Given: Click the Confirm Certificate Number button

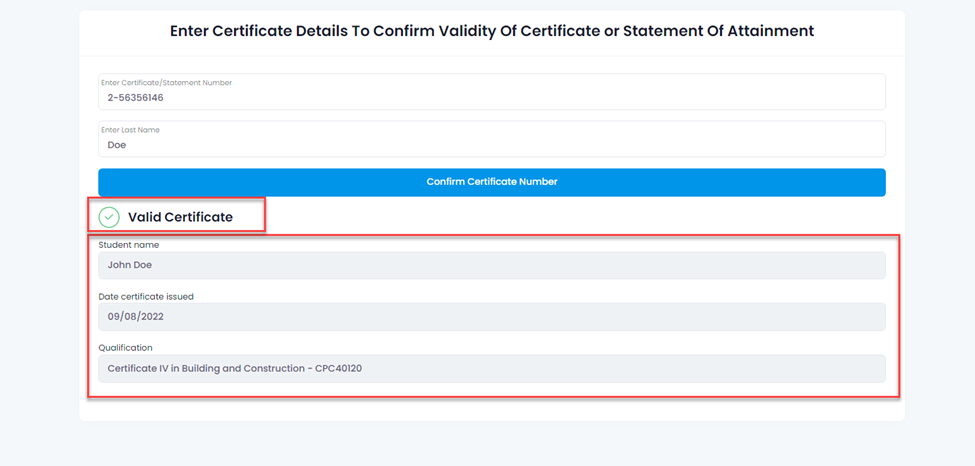Looking at the screenshot, I should click(492, 182).
